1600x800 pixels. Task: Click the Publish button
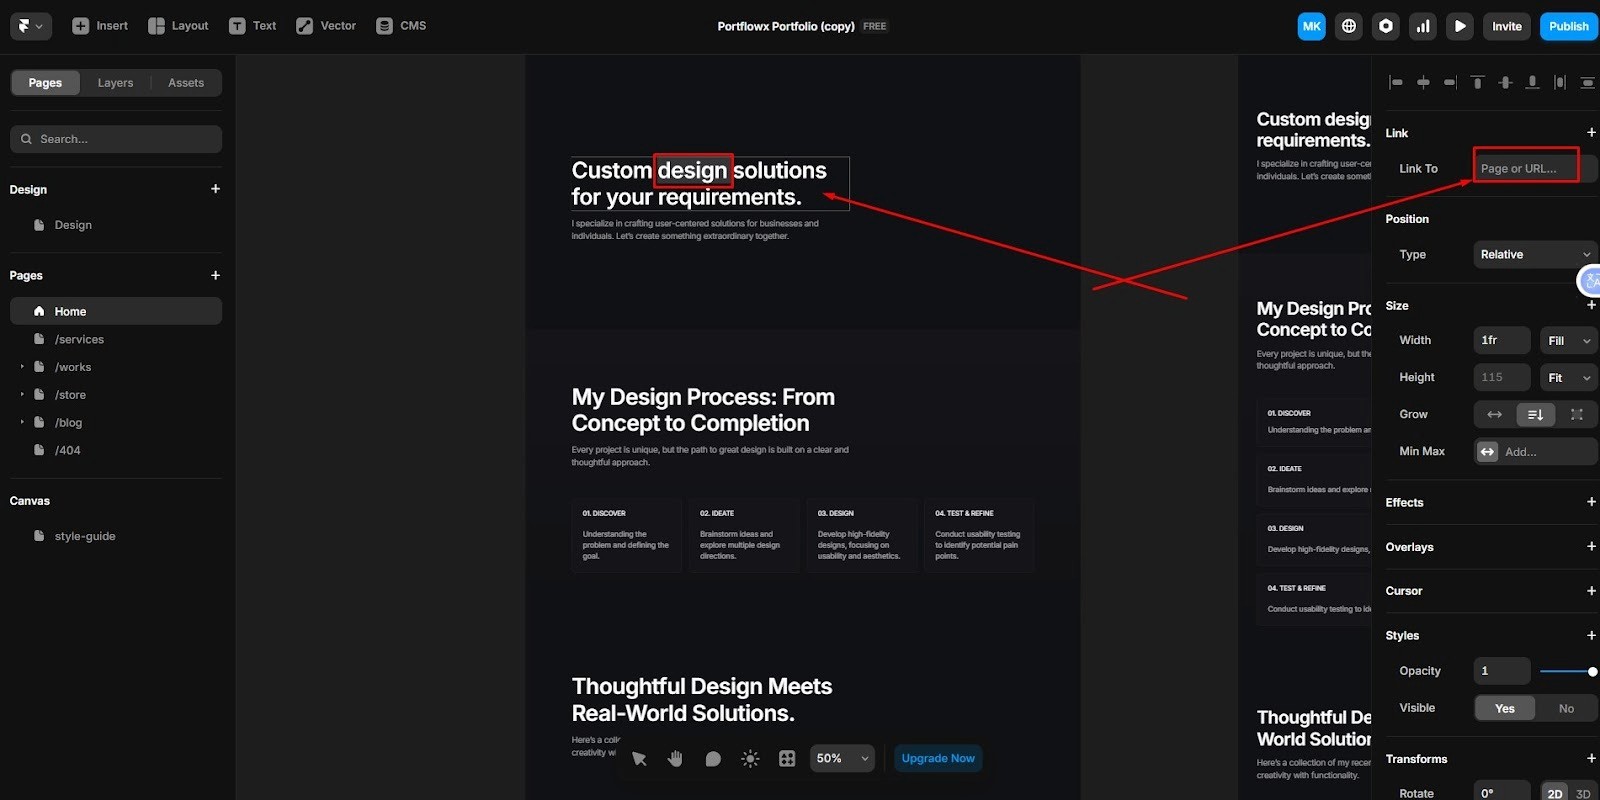point(1568,27)
